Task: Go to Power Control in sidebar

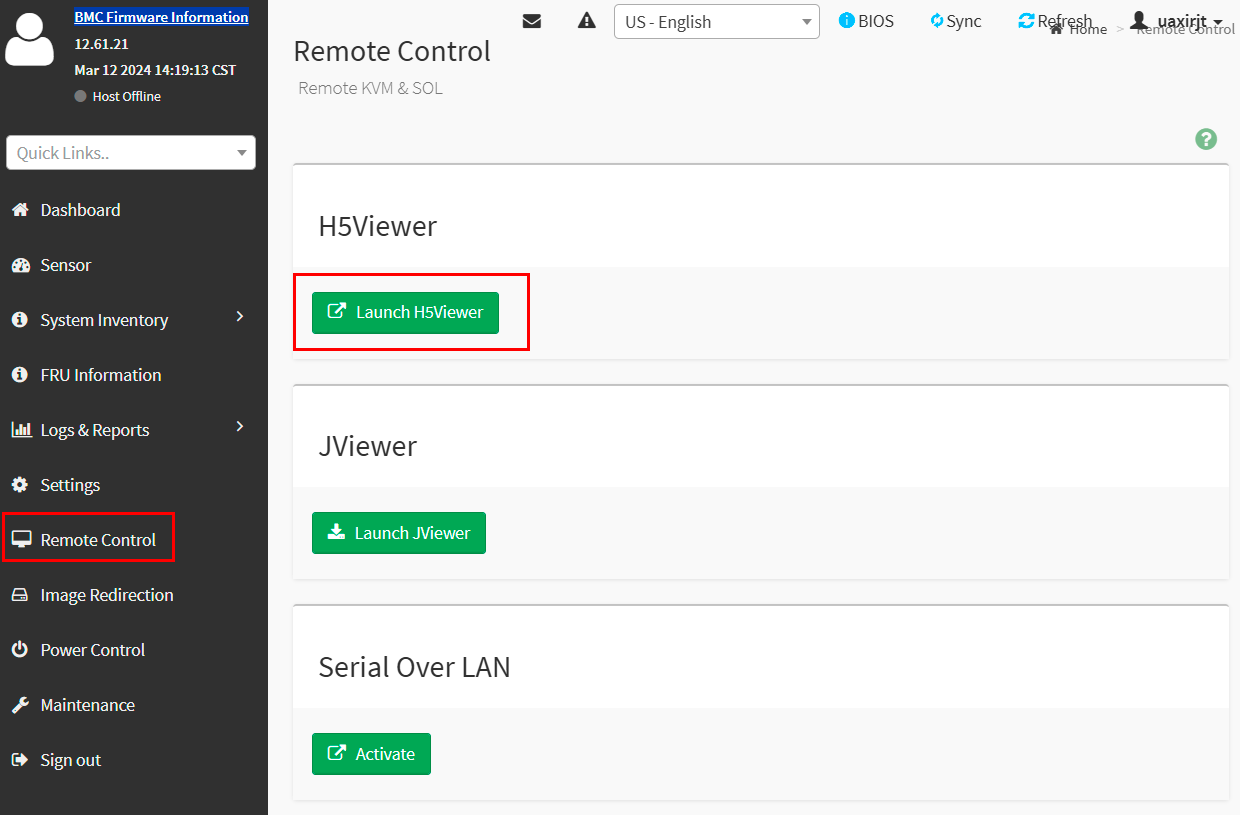Action: point(92,650)
